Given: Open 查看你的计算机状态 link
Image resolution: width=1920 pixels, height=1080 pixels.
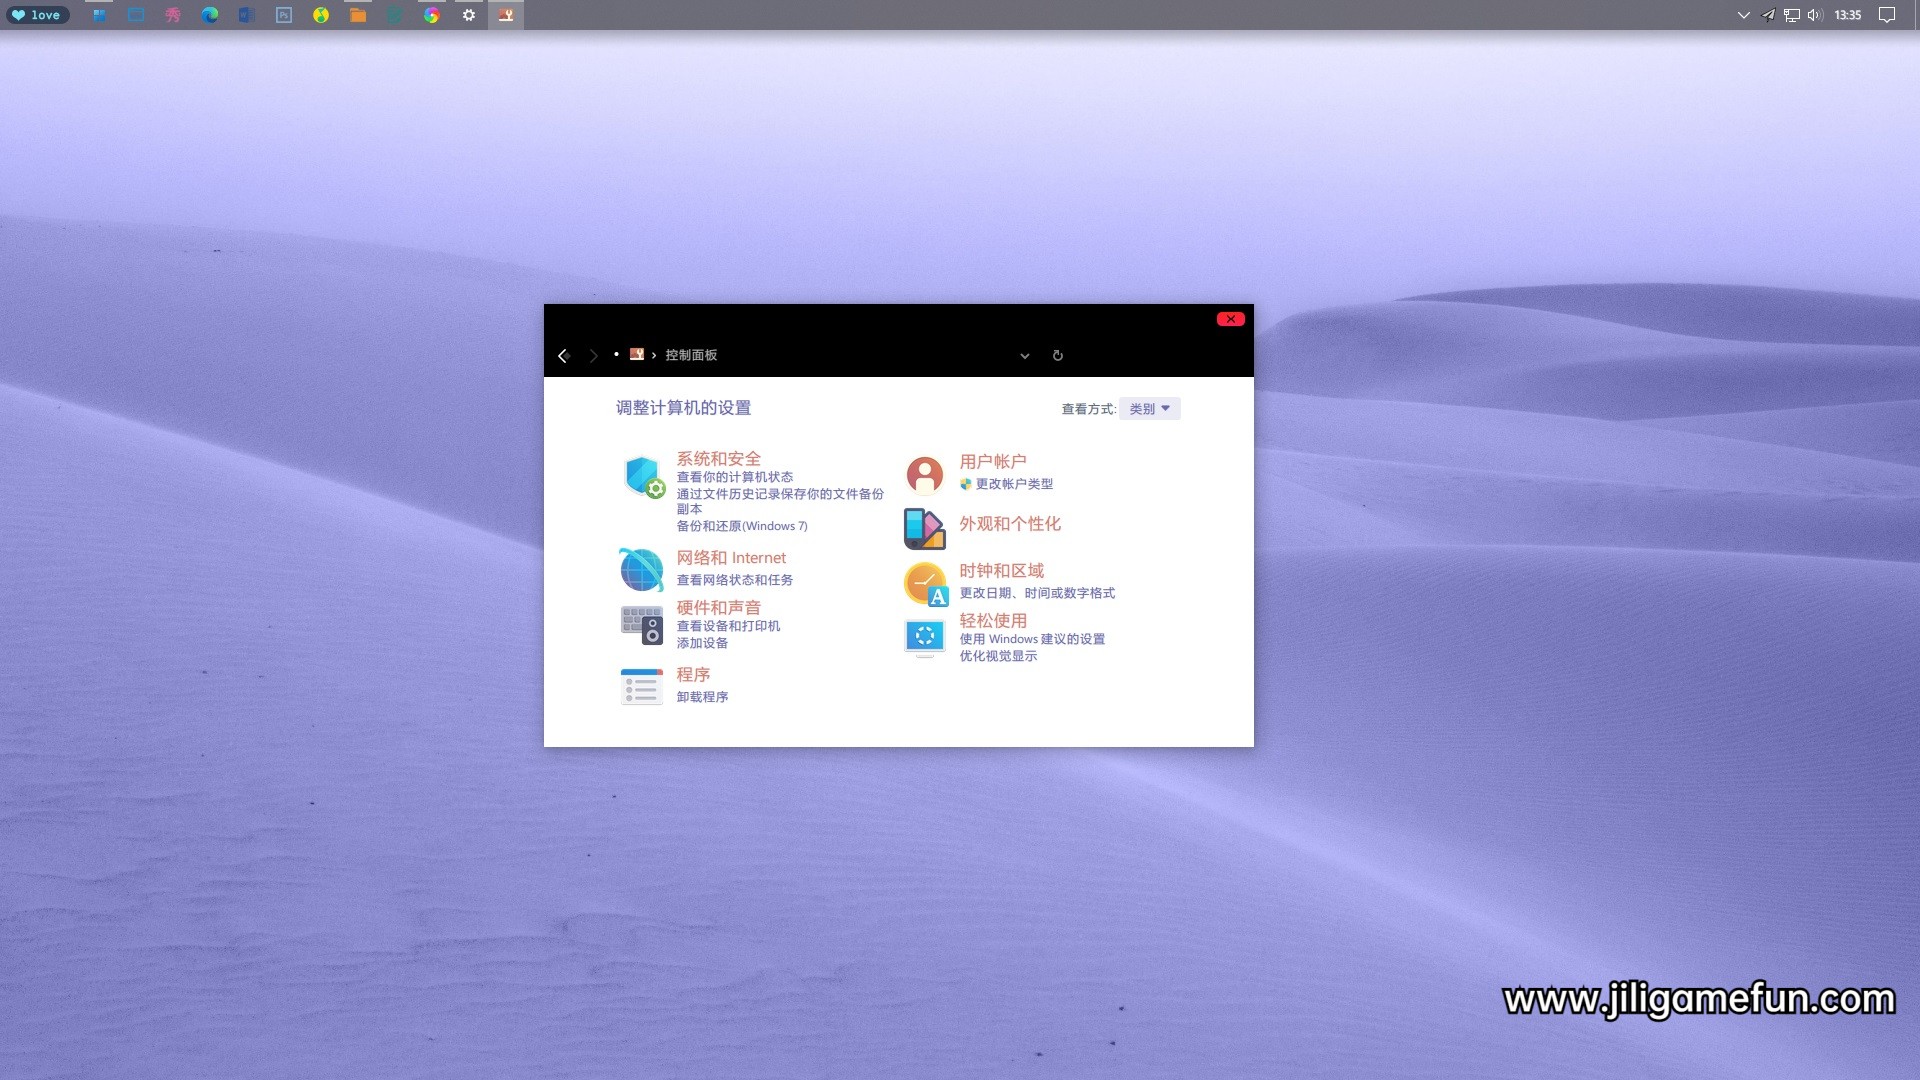Looking at the screenshot, I should click(735, 477).
